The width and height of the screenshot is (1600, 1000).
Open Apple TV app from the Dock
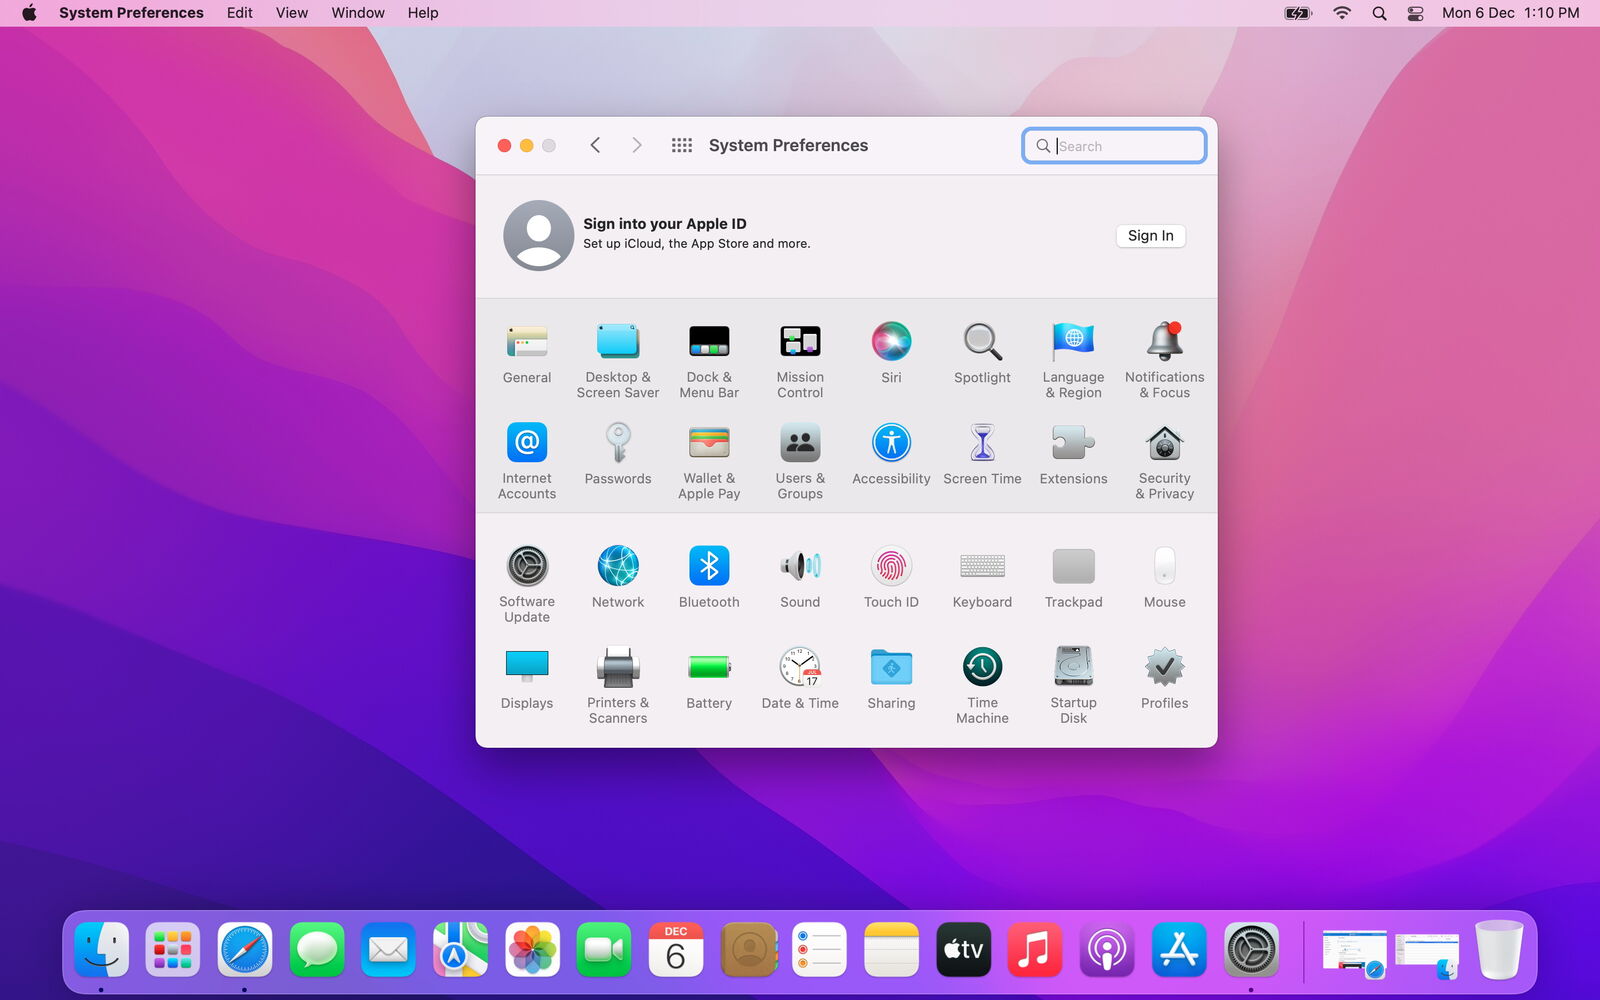point(963,949)
